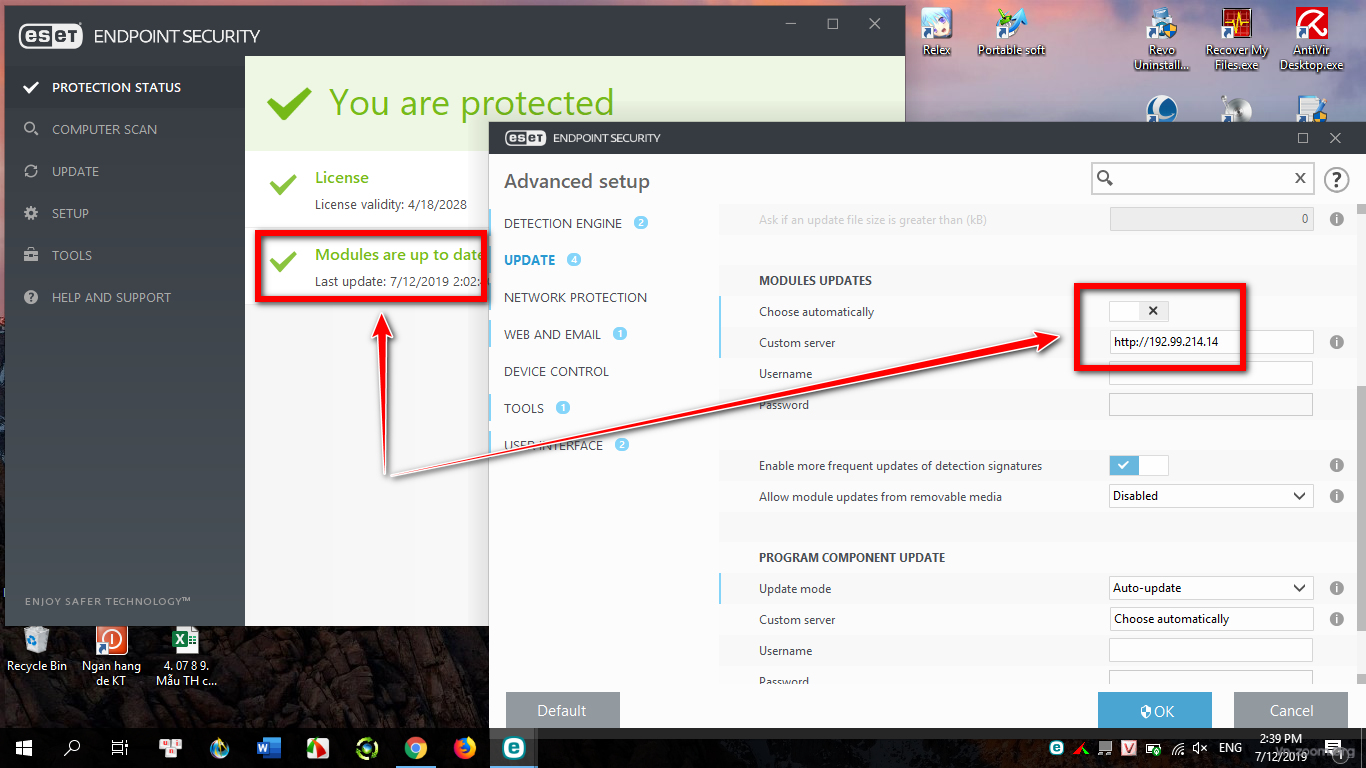This screenshot has height=768, width=1366.
Task: Launch Firefox from the taskbar
Action: (x=465, y=748)
